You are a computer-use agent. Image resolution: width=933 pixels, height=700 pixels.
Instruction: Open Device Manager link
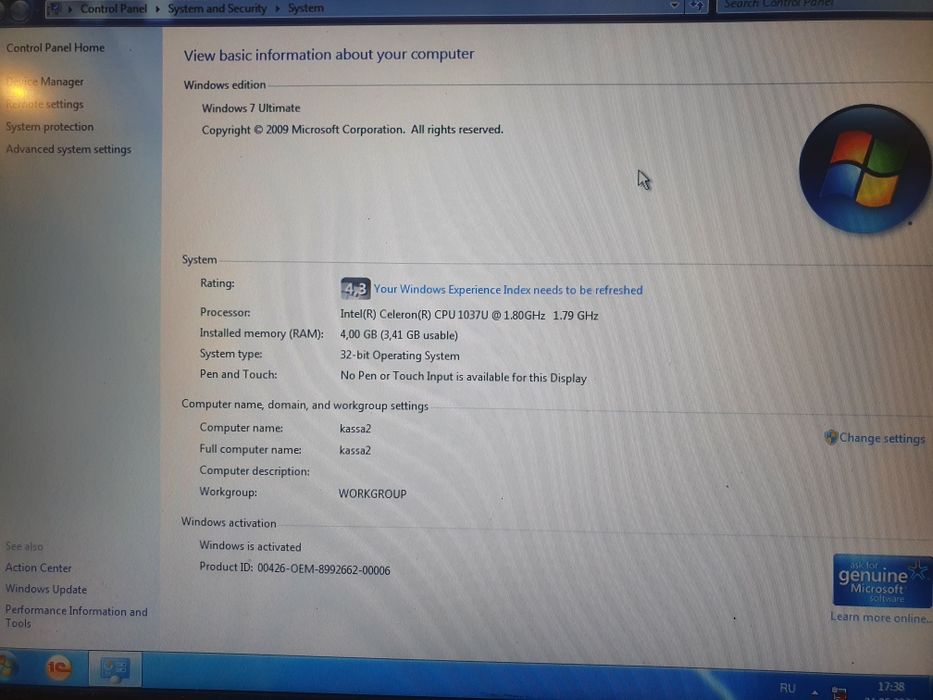click(x=45, y=82)
